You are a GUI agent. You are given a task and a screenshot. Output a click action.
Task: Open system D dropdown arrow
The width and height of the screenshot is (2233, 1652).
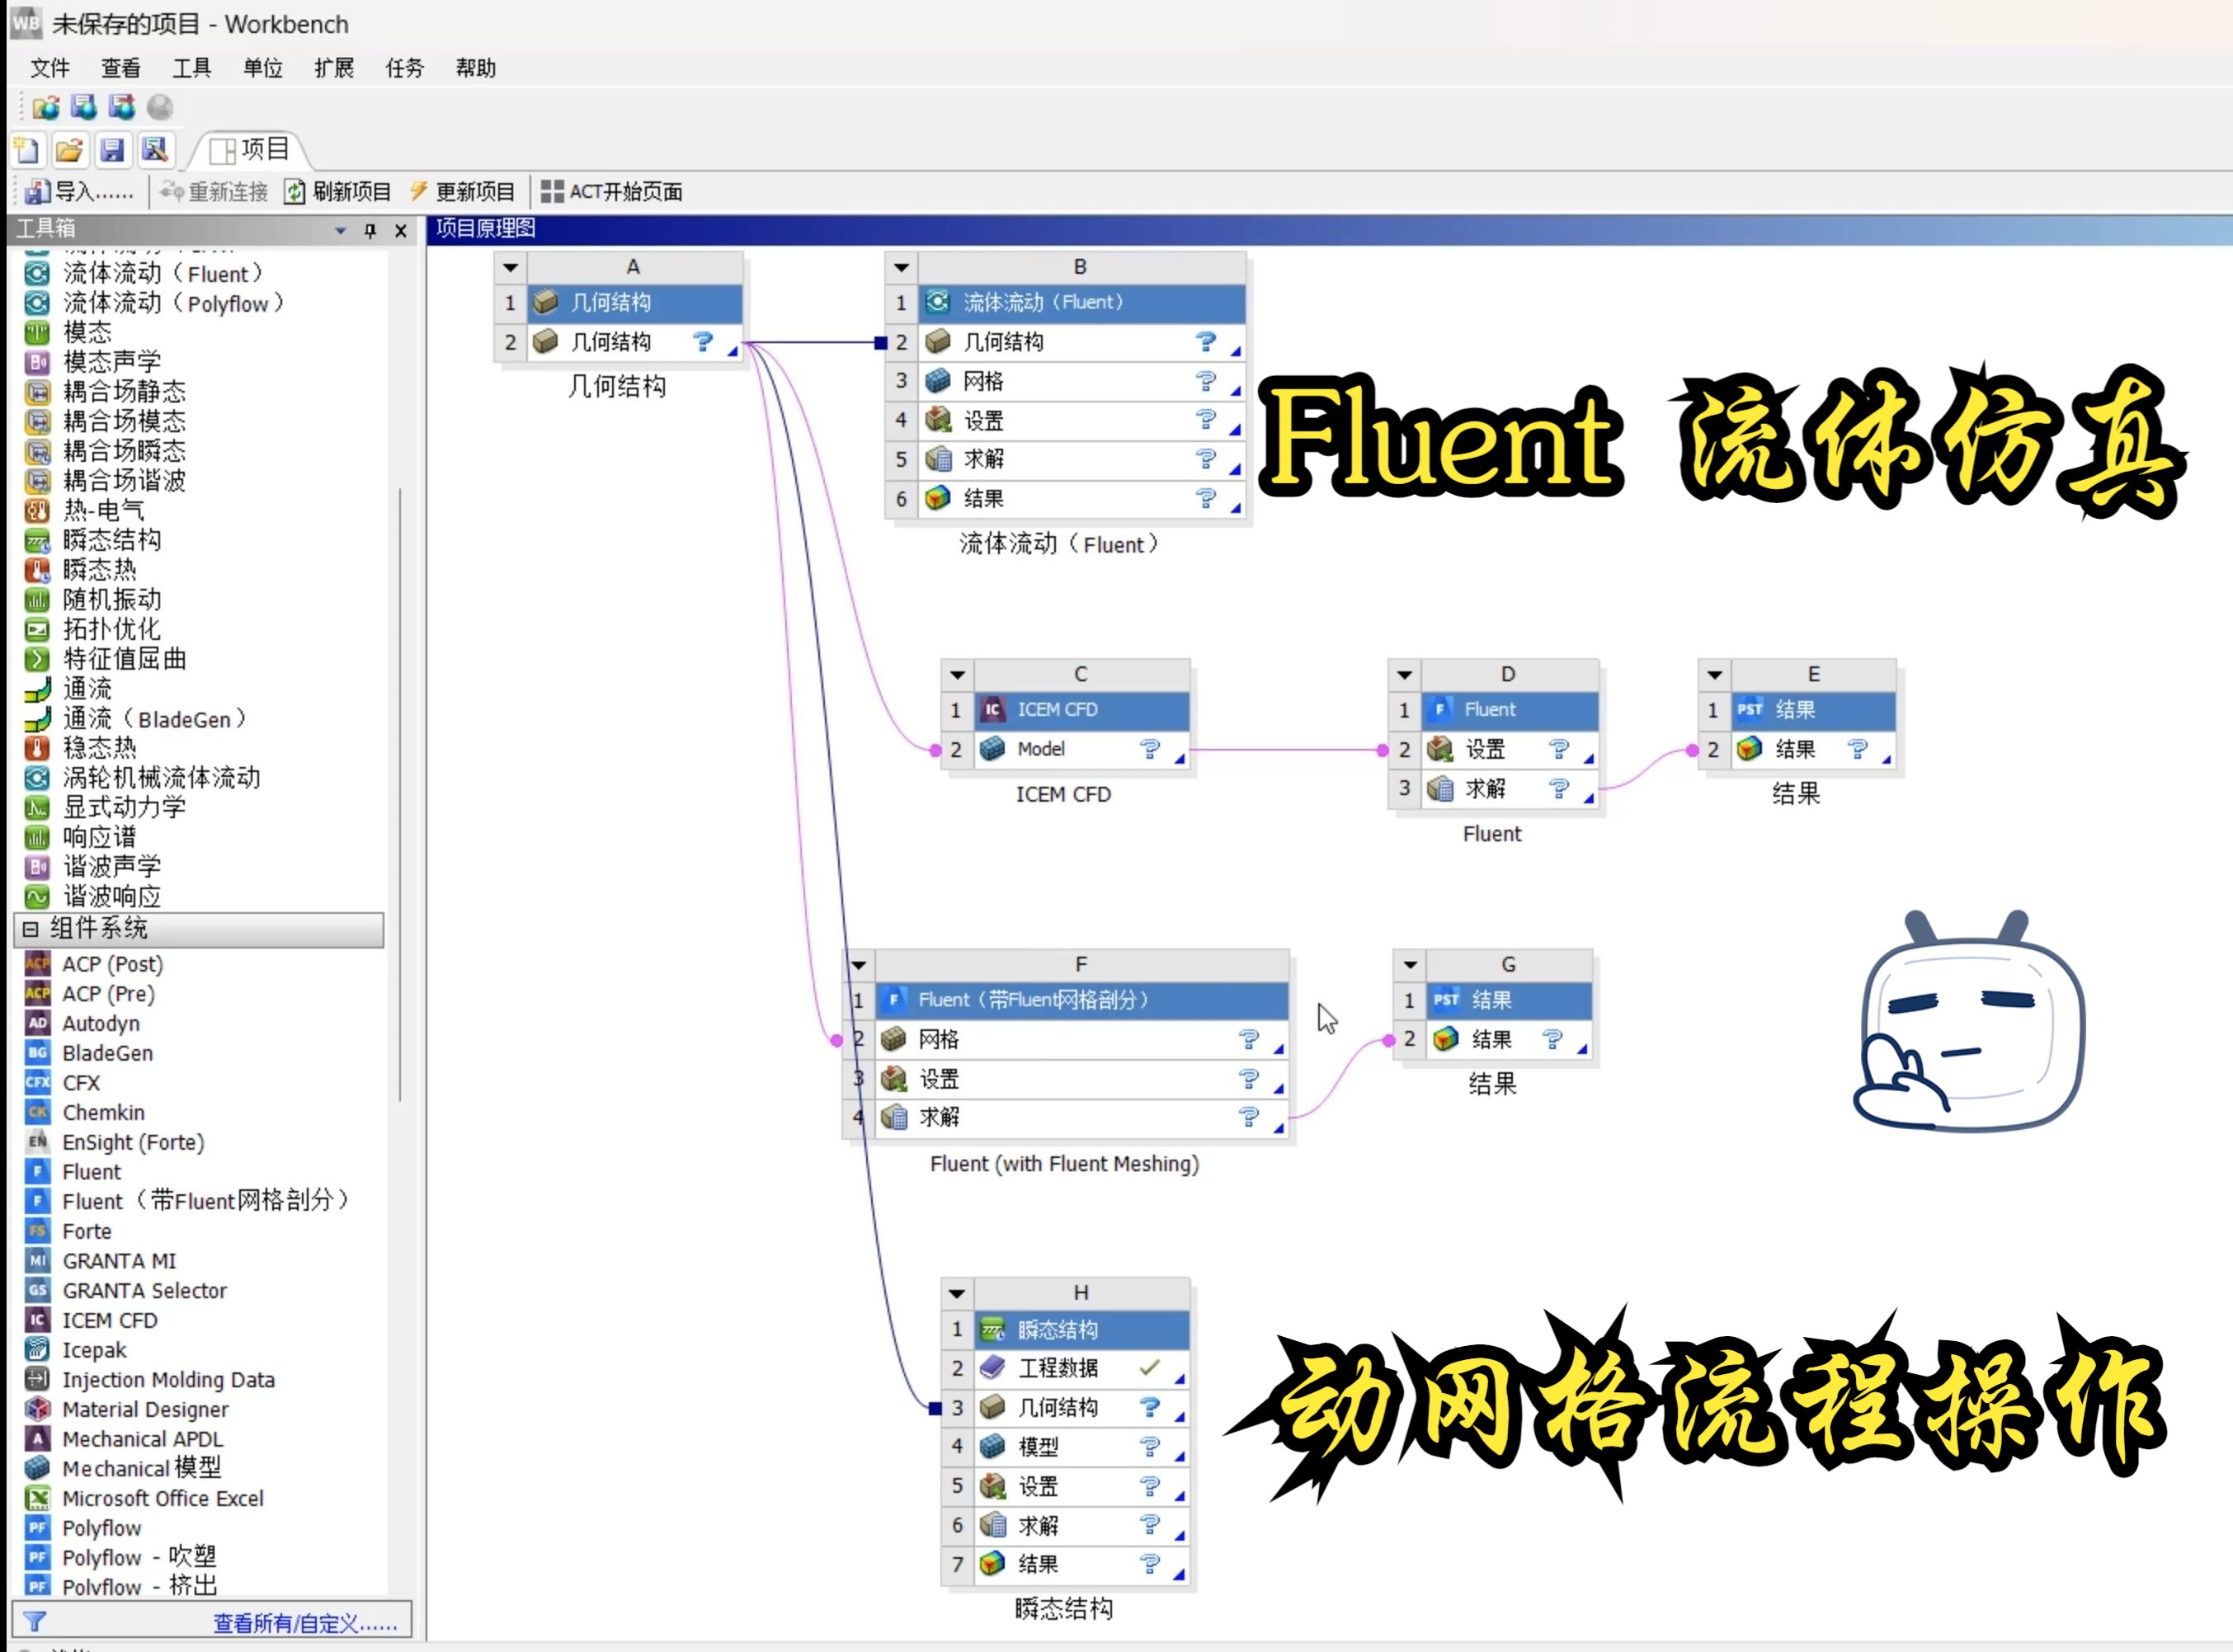(x=1404, y=675)
